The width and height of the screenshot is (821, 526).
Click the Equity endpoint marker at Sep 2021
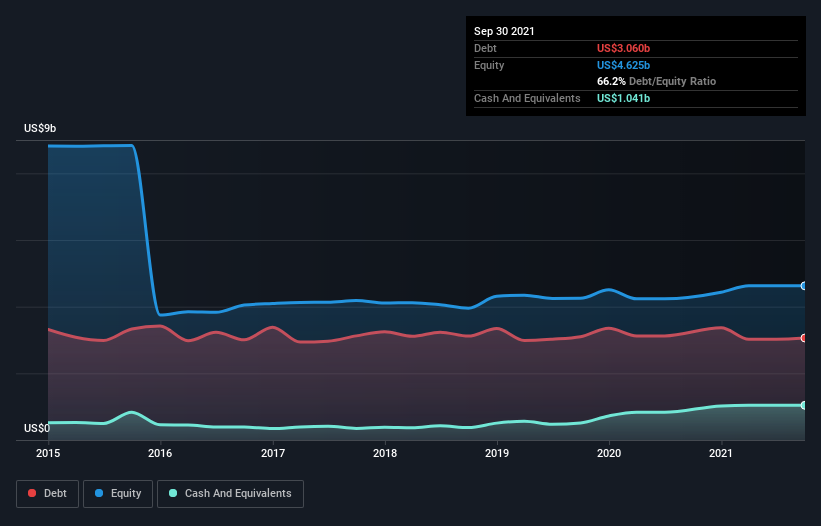804,286
